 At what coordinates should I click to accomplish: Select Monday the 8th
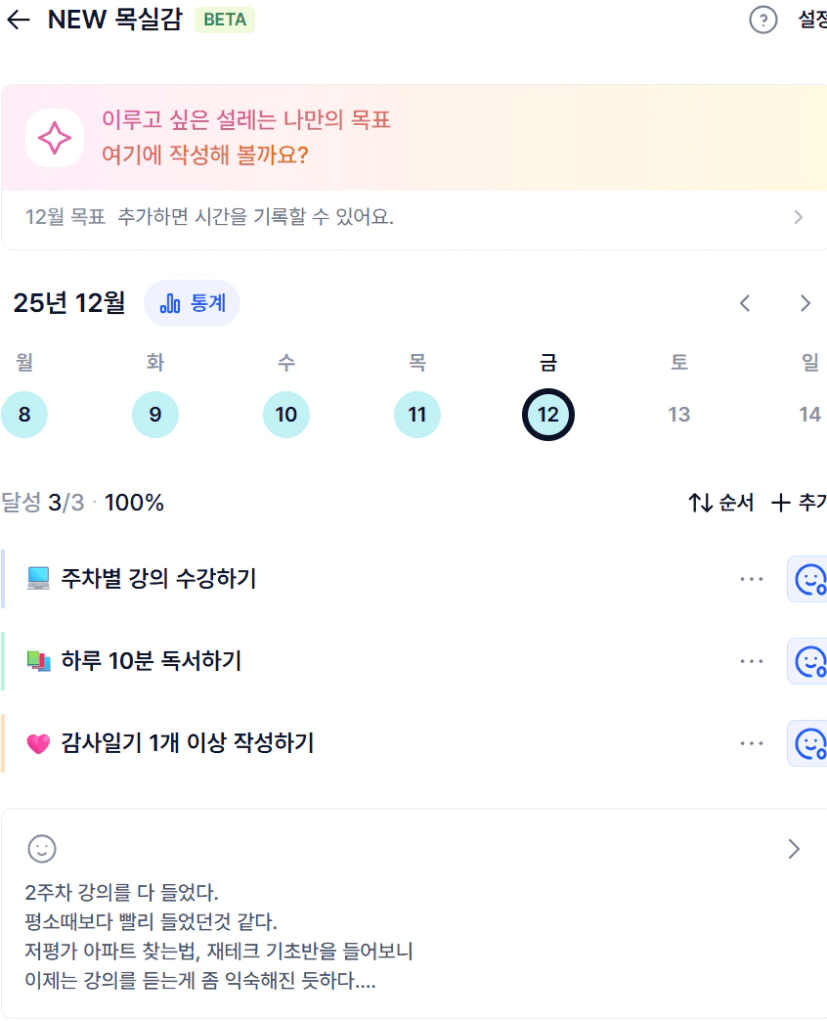click(x=24, y=414)
